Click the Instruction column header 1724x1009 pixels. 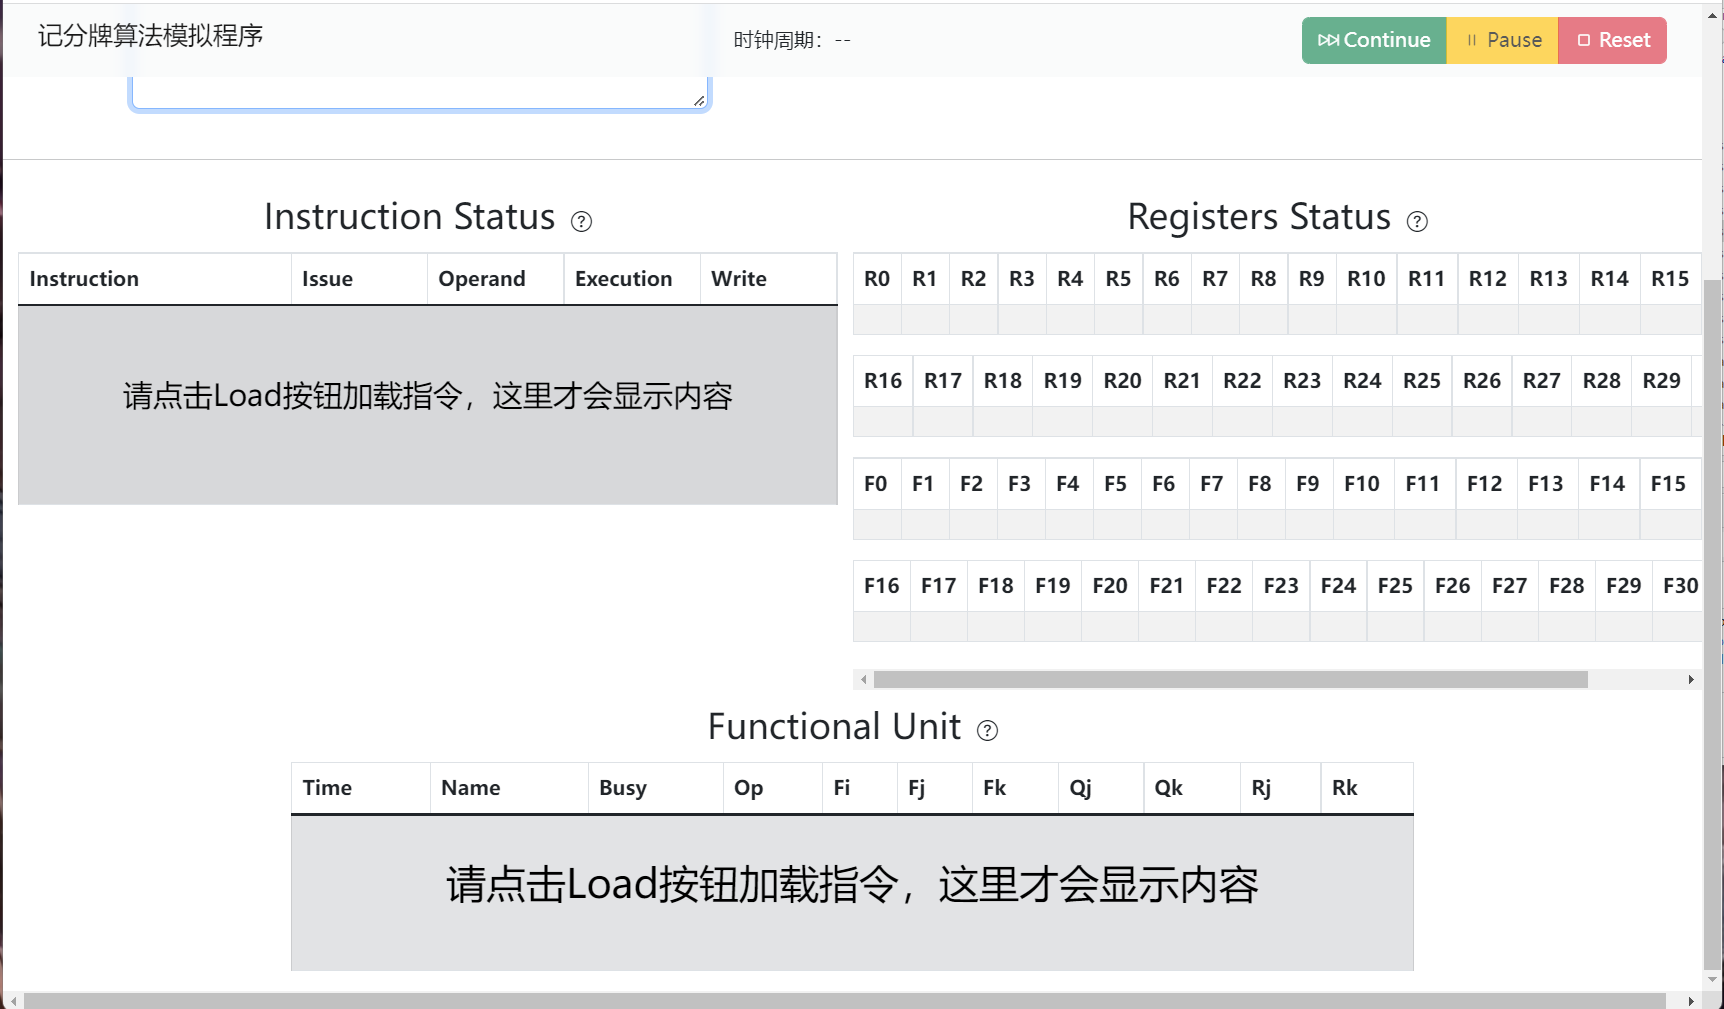click(x=155, y=279)
